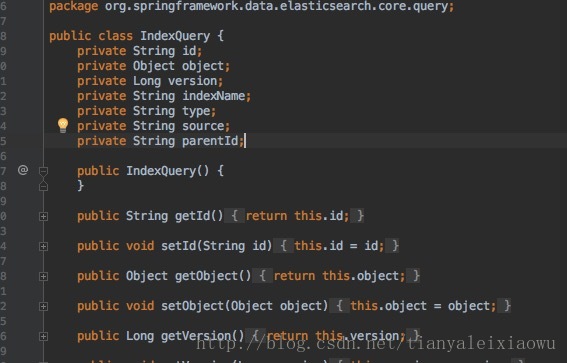Click the setObject method name
The image size is (567, 363).
click(x=192, y=306)
